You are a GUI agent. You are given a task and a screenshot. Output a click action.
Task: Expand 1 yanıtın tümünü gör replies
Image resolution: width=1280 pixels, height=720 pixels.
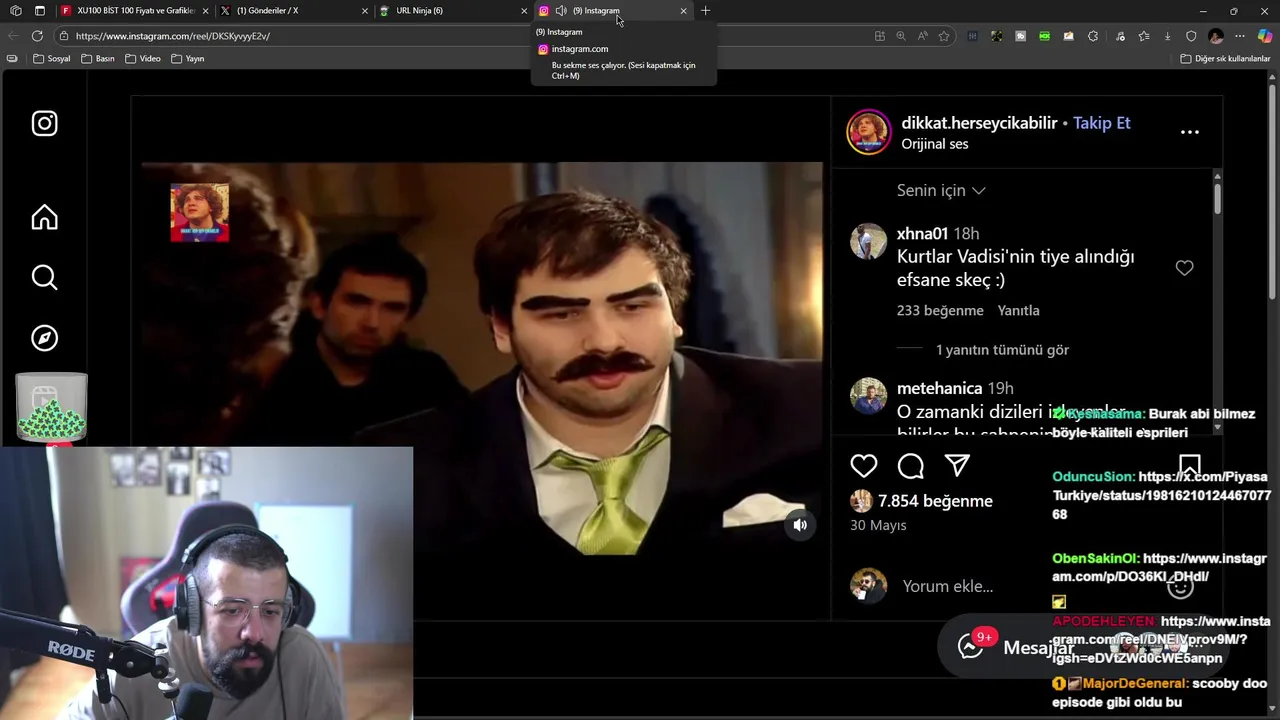1002,350
